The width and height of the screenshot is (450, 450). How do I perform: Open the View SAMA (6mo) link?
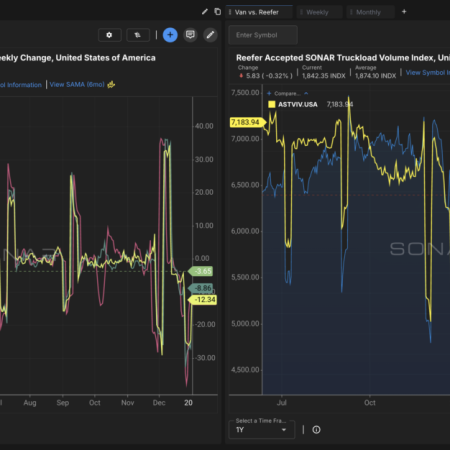coord(77,85)
